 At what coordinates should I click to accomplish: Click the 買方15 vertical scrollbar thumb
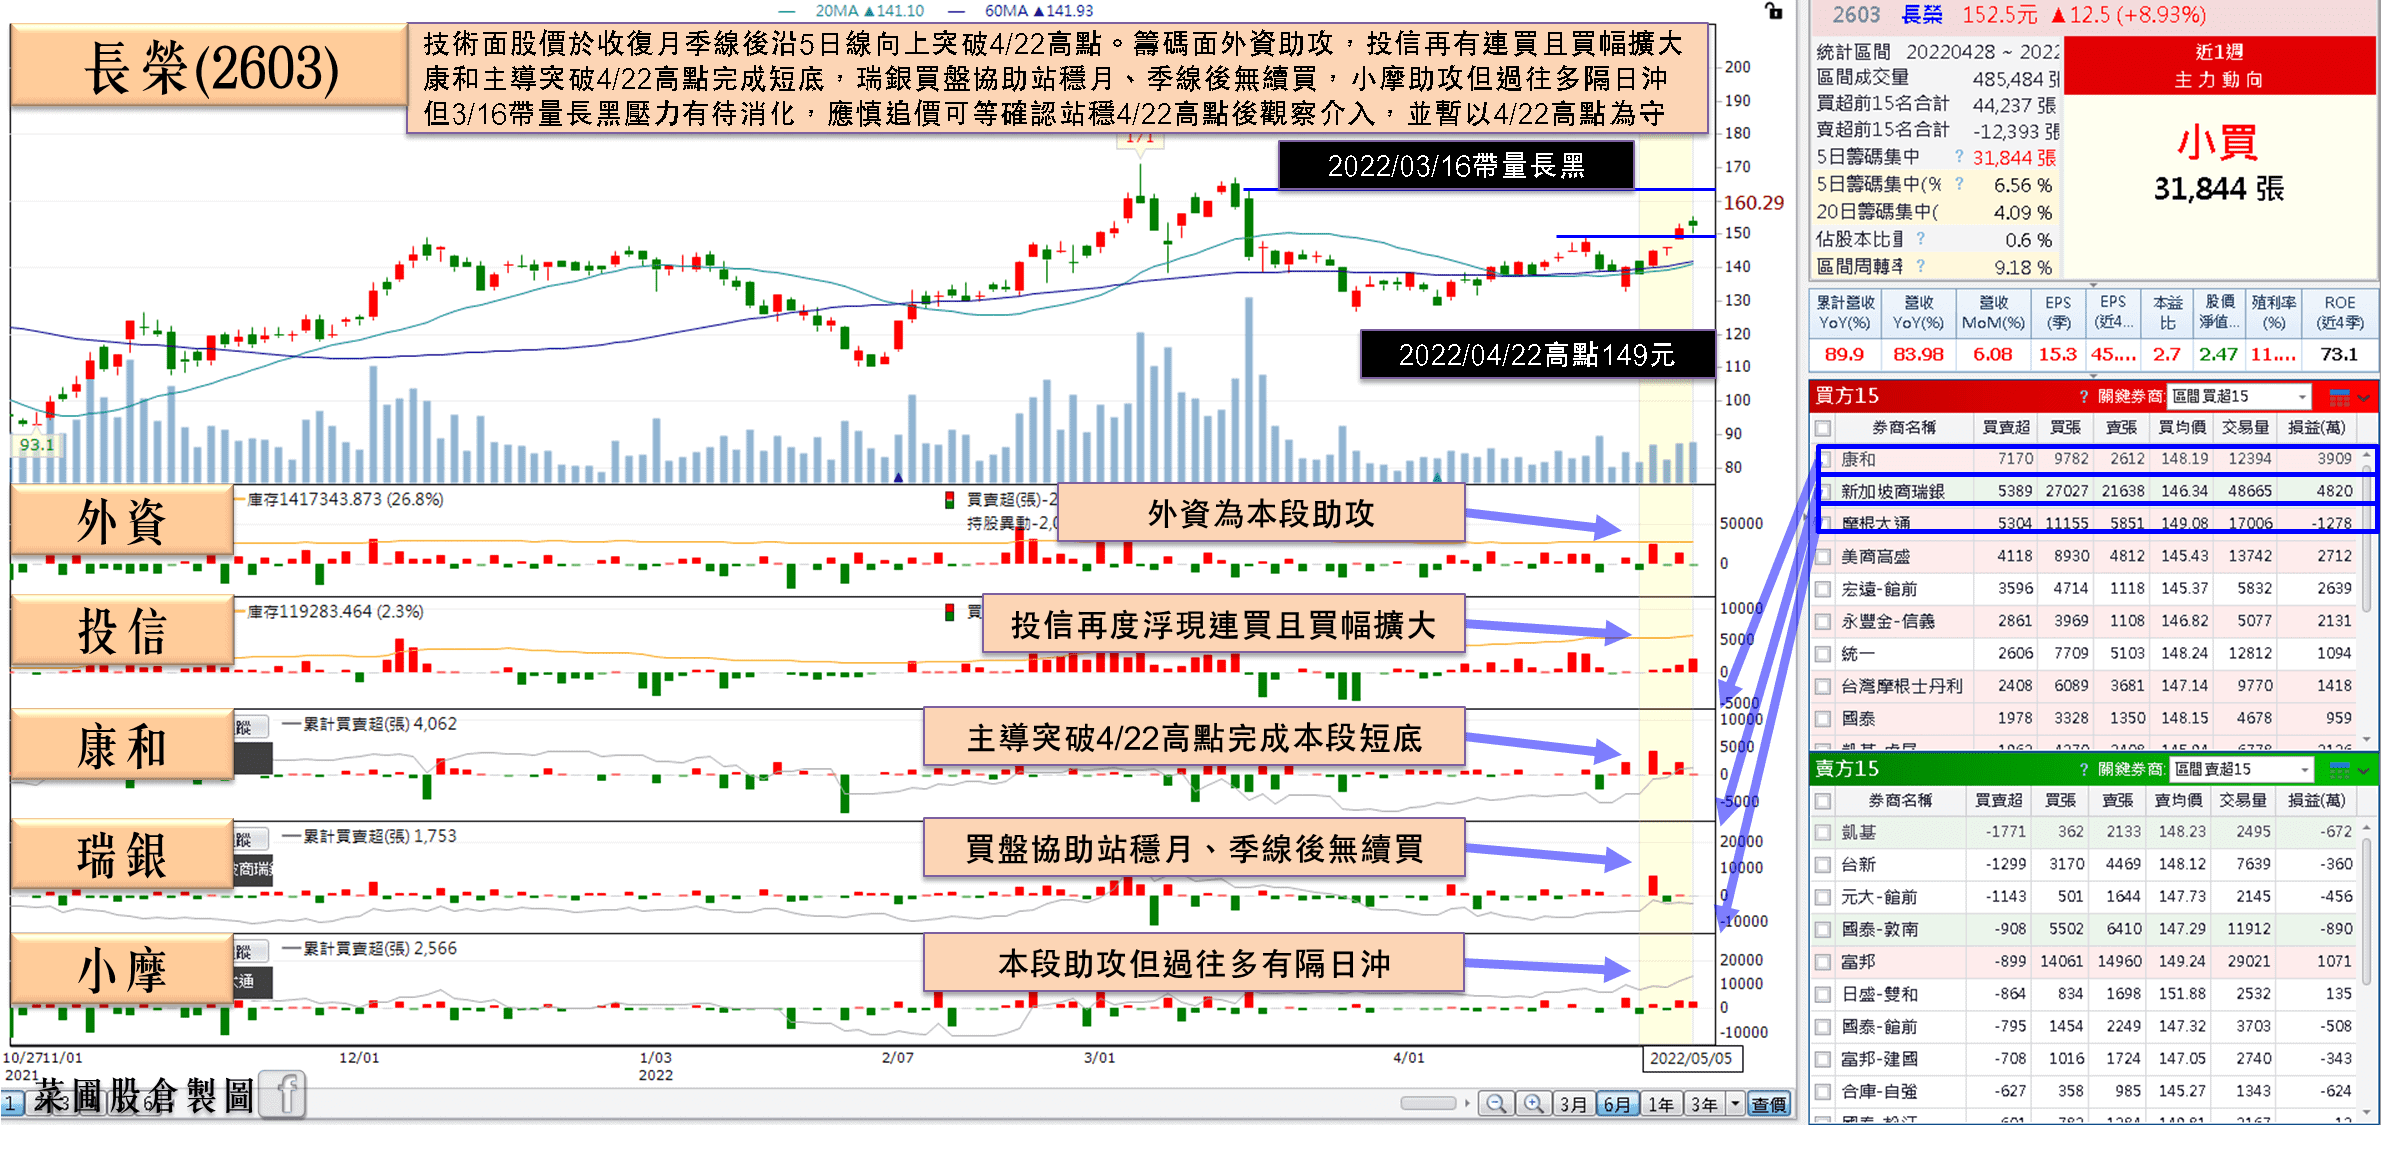2366,538
